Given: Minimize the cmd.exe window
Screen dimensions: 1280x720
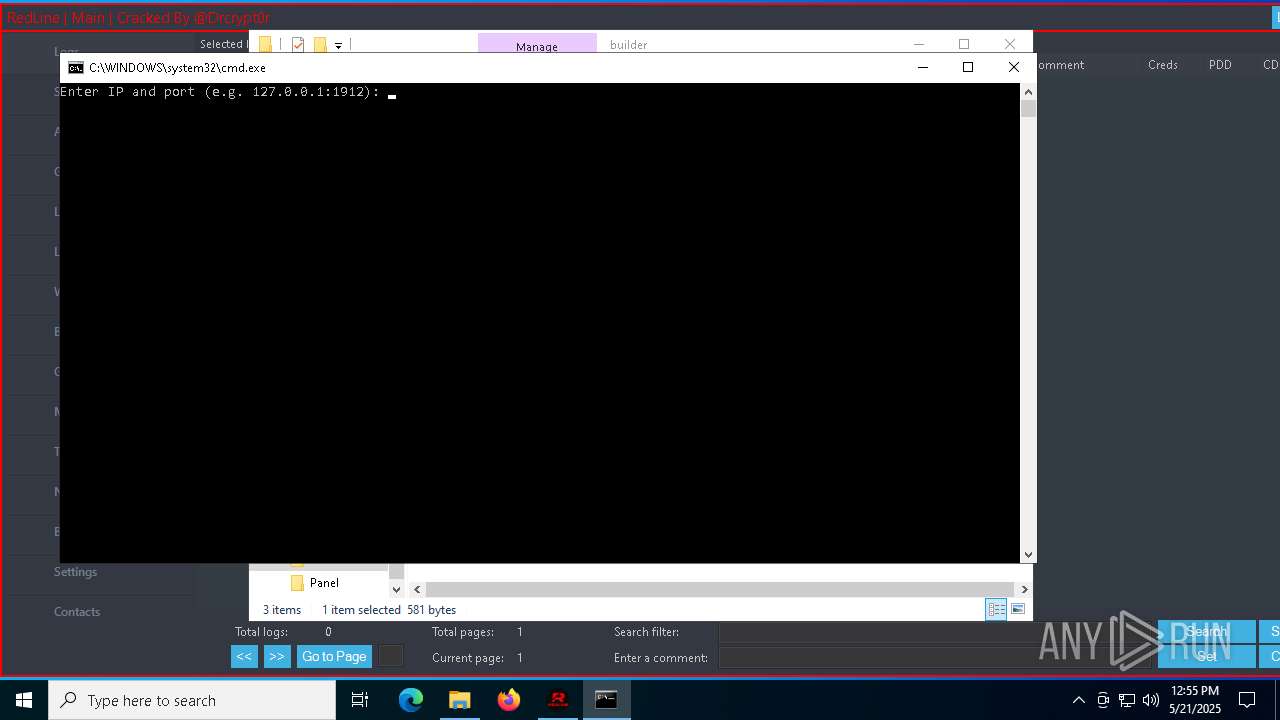Looking at the screenshot, I should 922,67.
